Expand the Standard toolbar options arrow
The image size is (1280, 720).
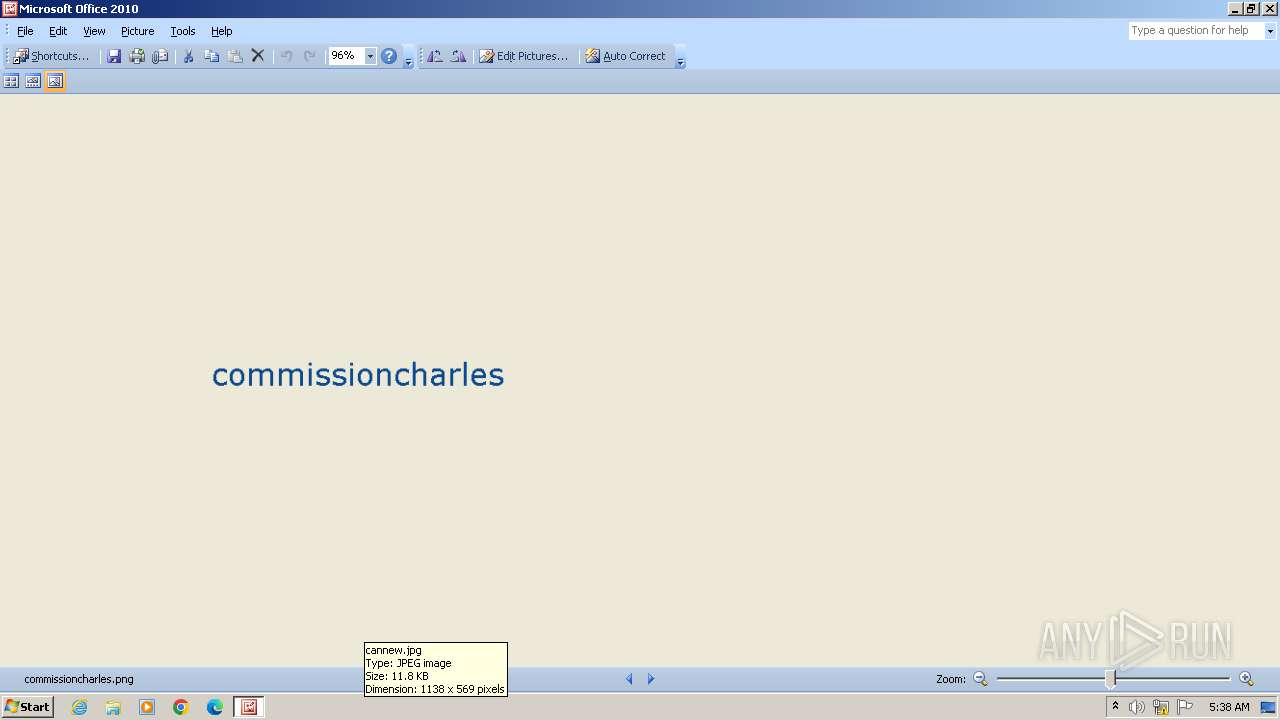click(408, 57)
